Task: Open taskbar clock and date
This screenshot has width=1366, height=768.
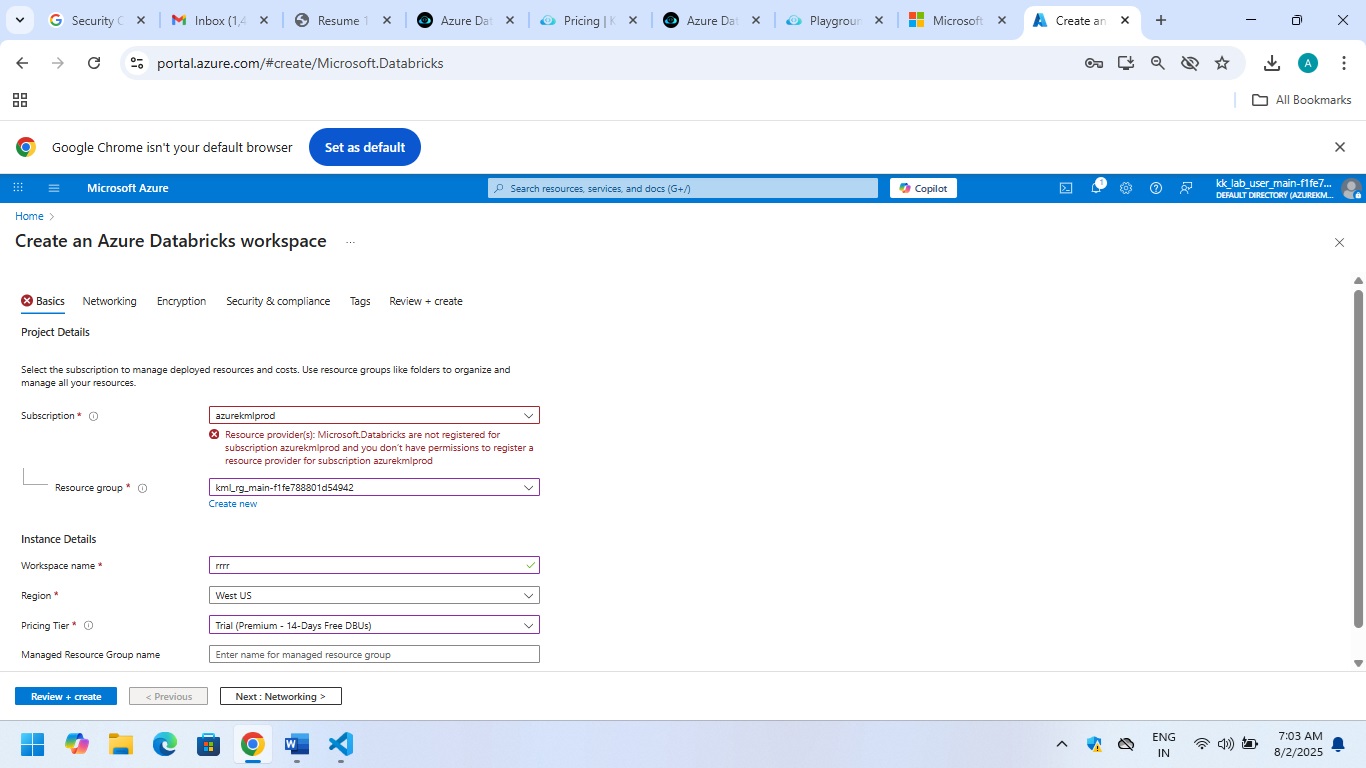Action: 1298,744
